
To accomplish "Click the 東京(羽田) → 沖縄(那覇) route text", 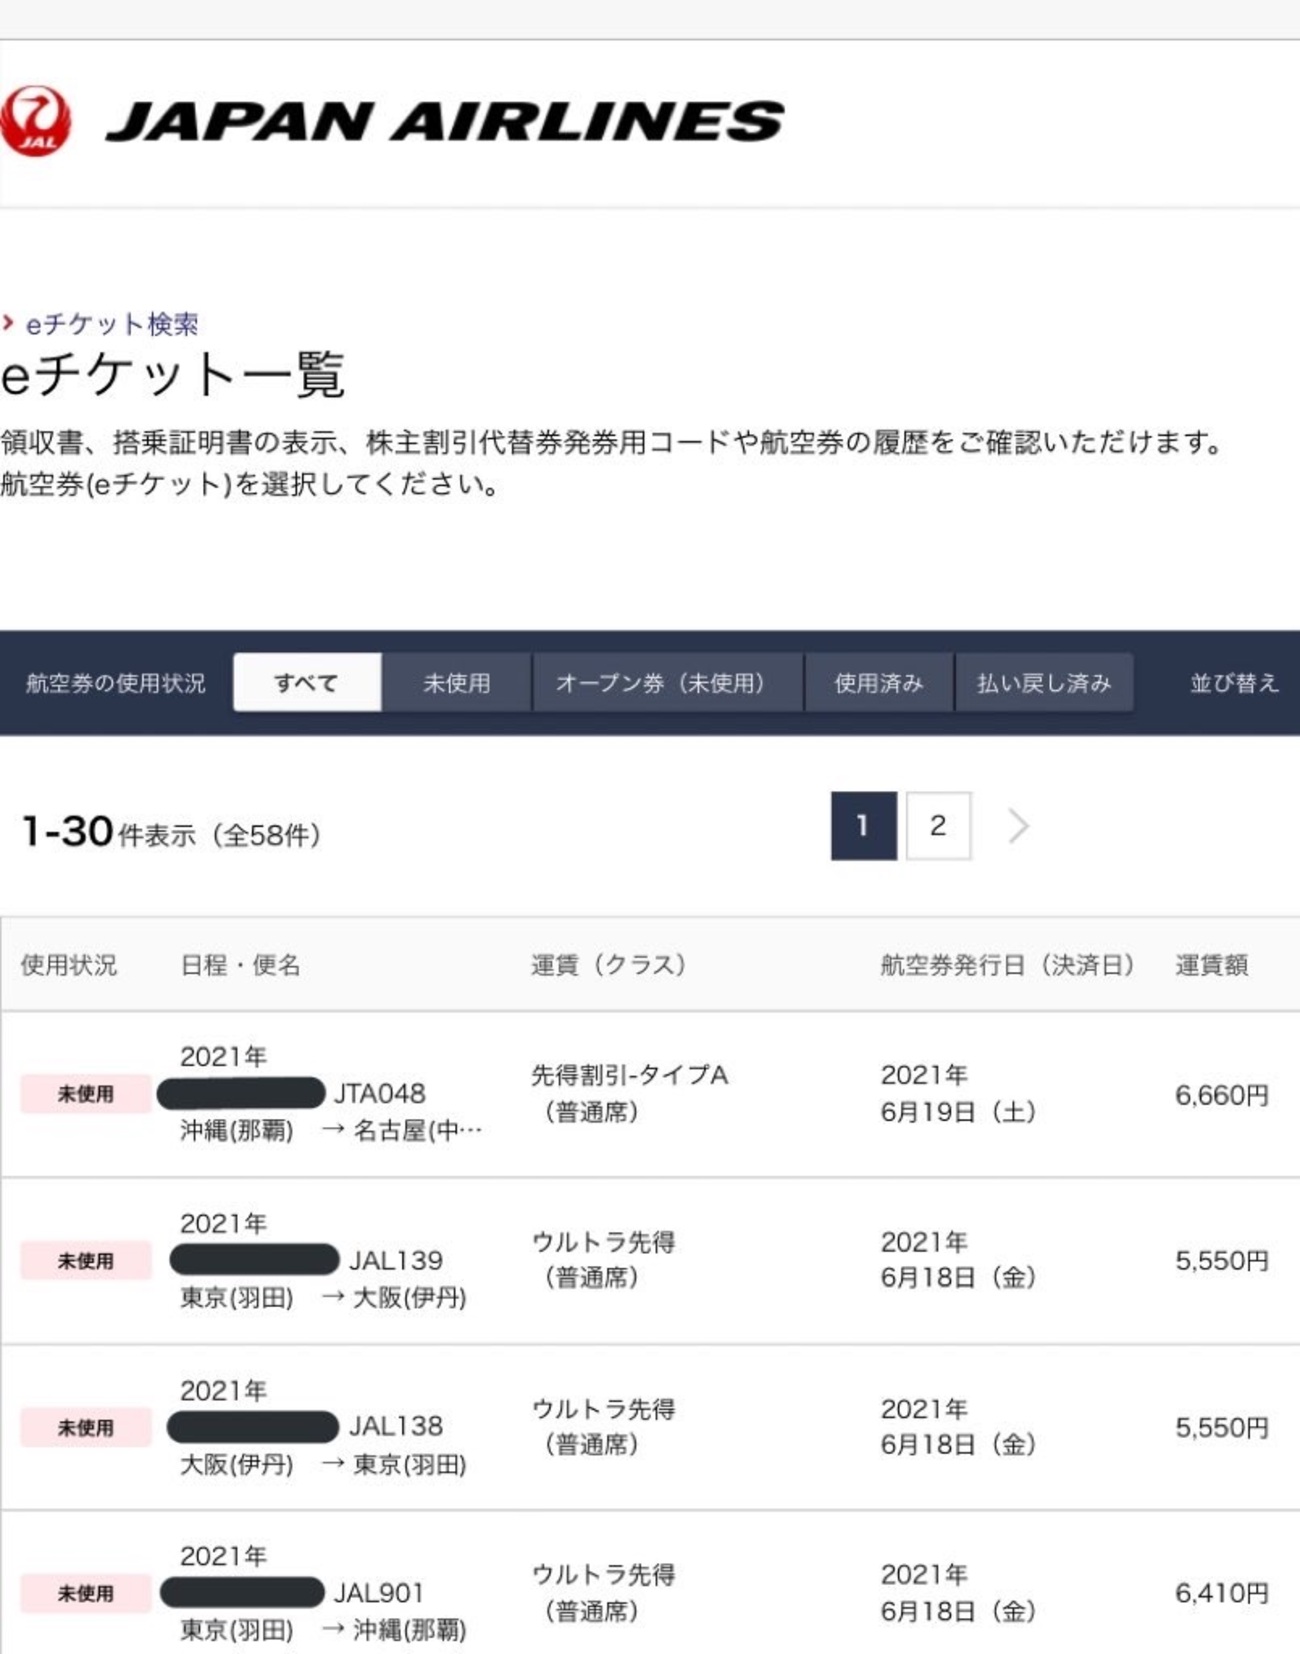I will pos(323,1630).
